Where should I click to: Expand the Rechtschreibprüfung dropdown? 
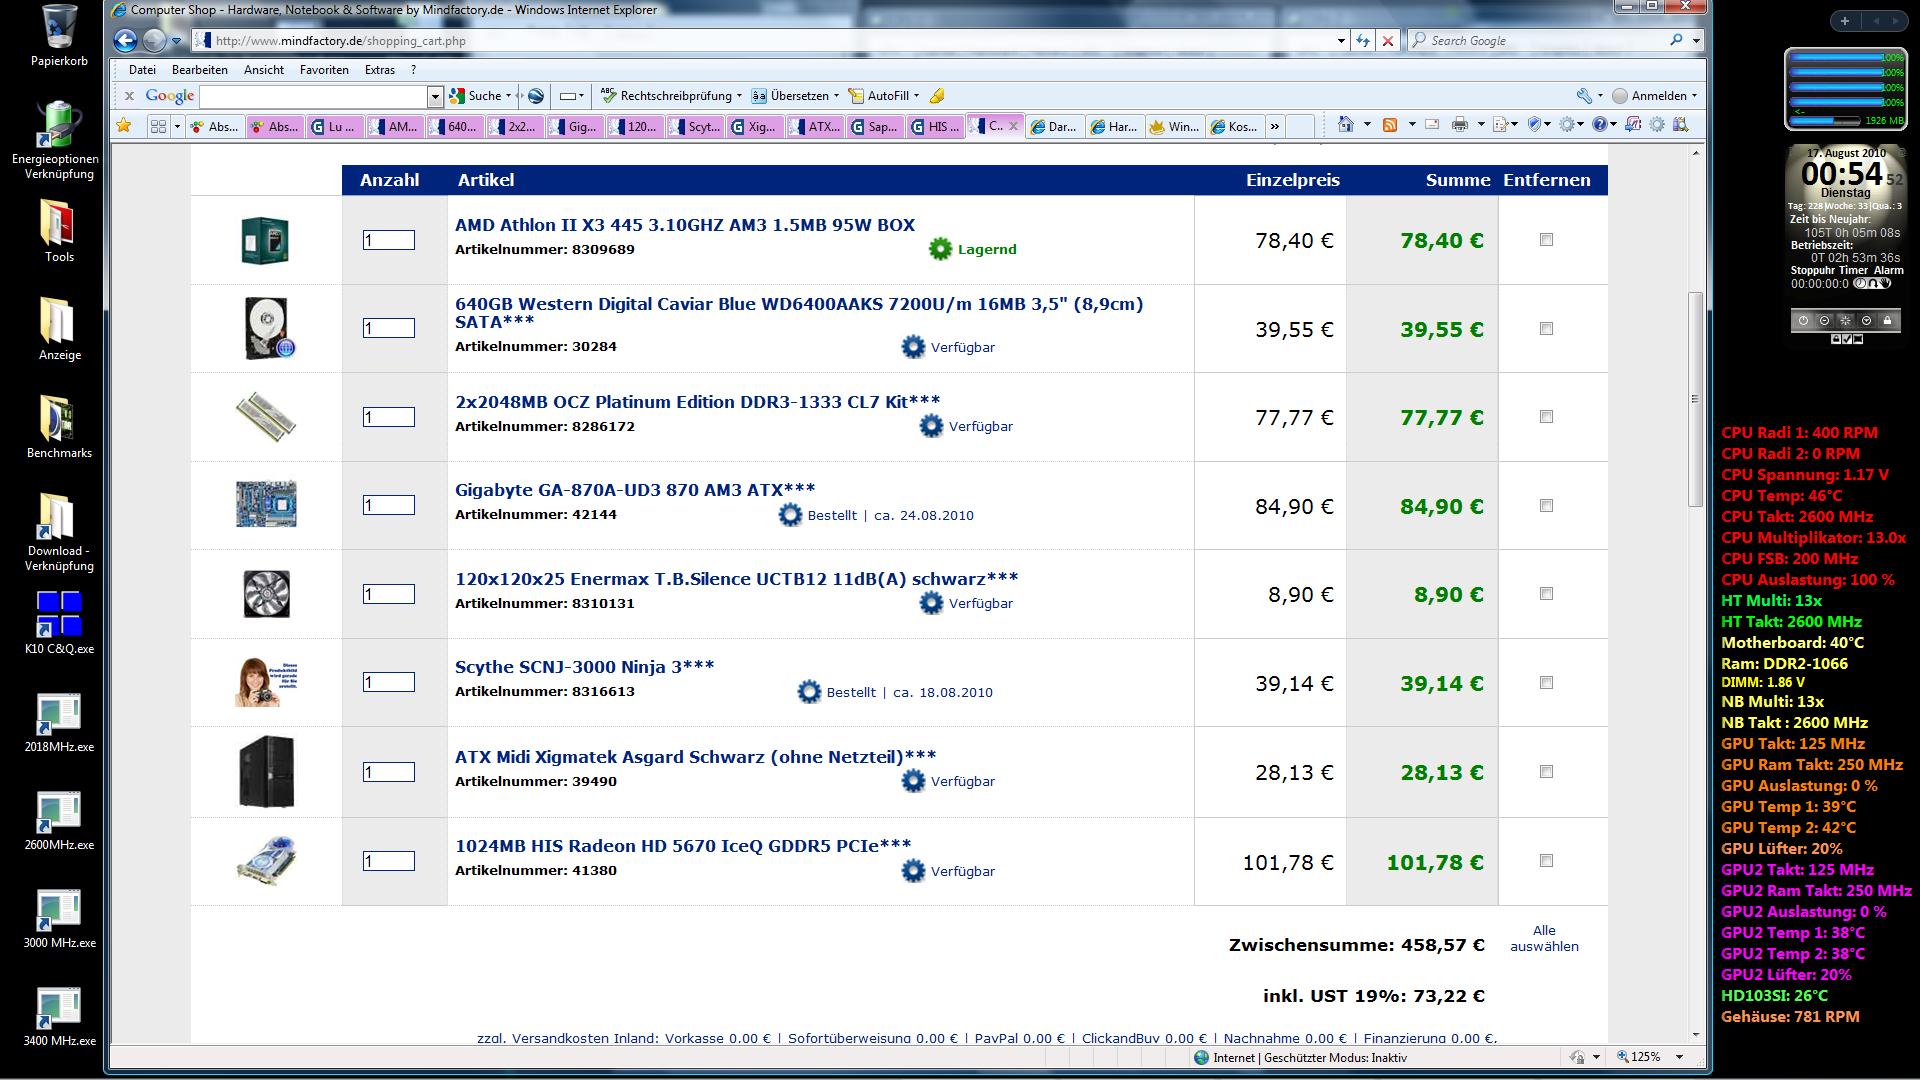[739, 96]
